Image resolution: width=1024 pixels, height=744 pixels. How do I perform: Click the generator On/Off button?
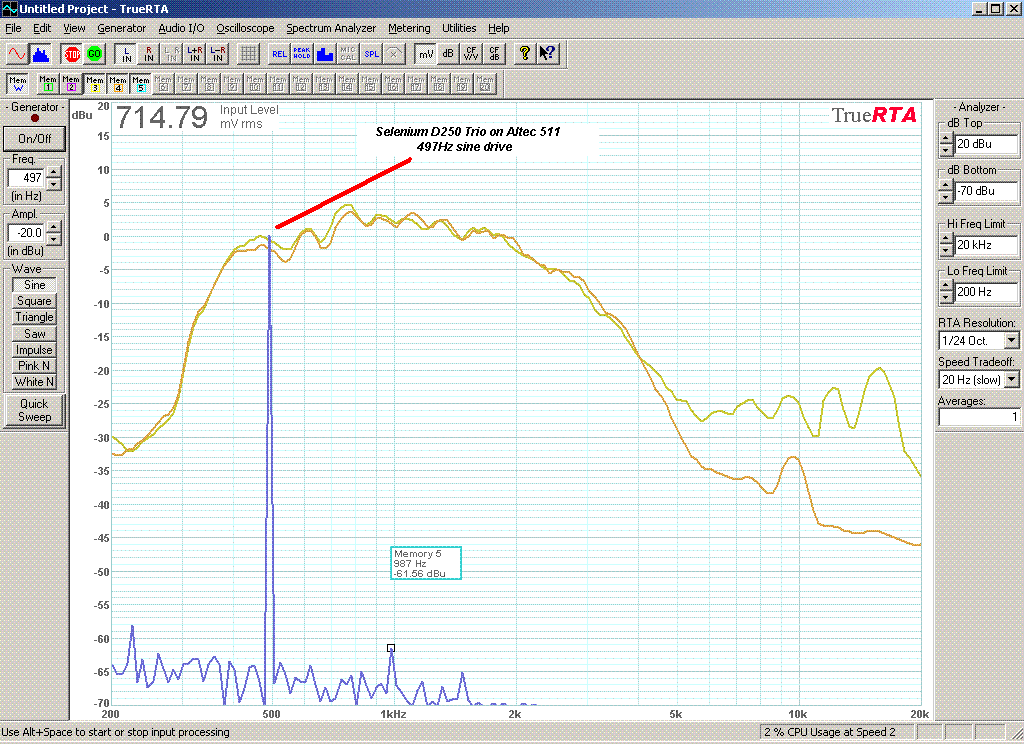click(x=35, y=138)
